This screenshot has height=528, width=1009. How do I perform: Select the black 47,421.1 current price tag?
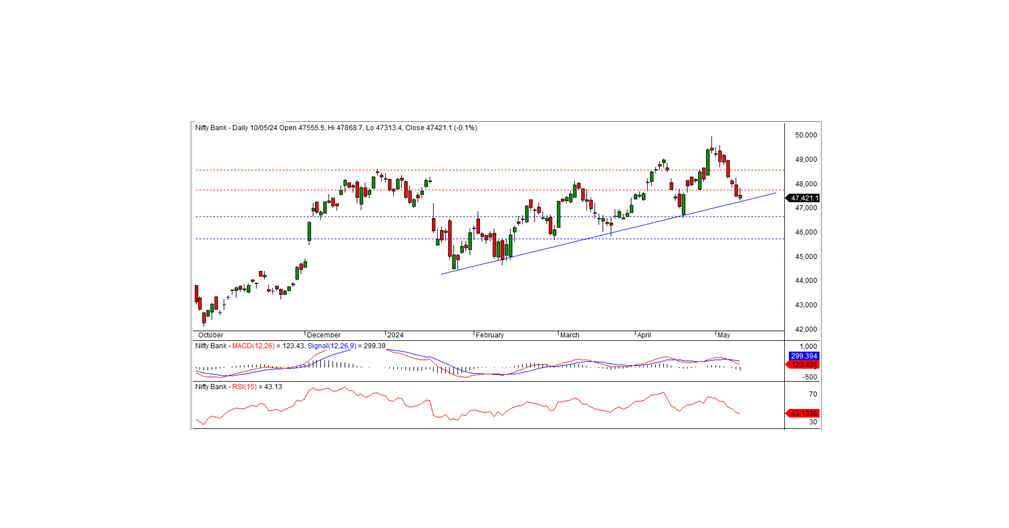pos(803,198)
